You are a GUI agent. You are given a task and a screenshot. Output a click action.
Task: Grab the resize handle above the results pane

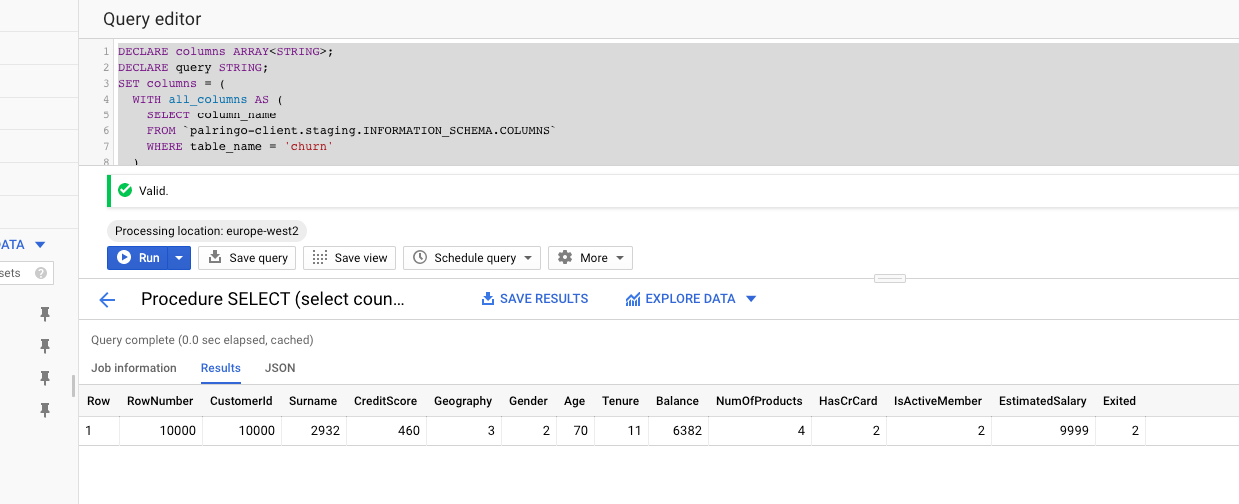pos(889,278)
